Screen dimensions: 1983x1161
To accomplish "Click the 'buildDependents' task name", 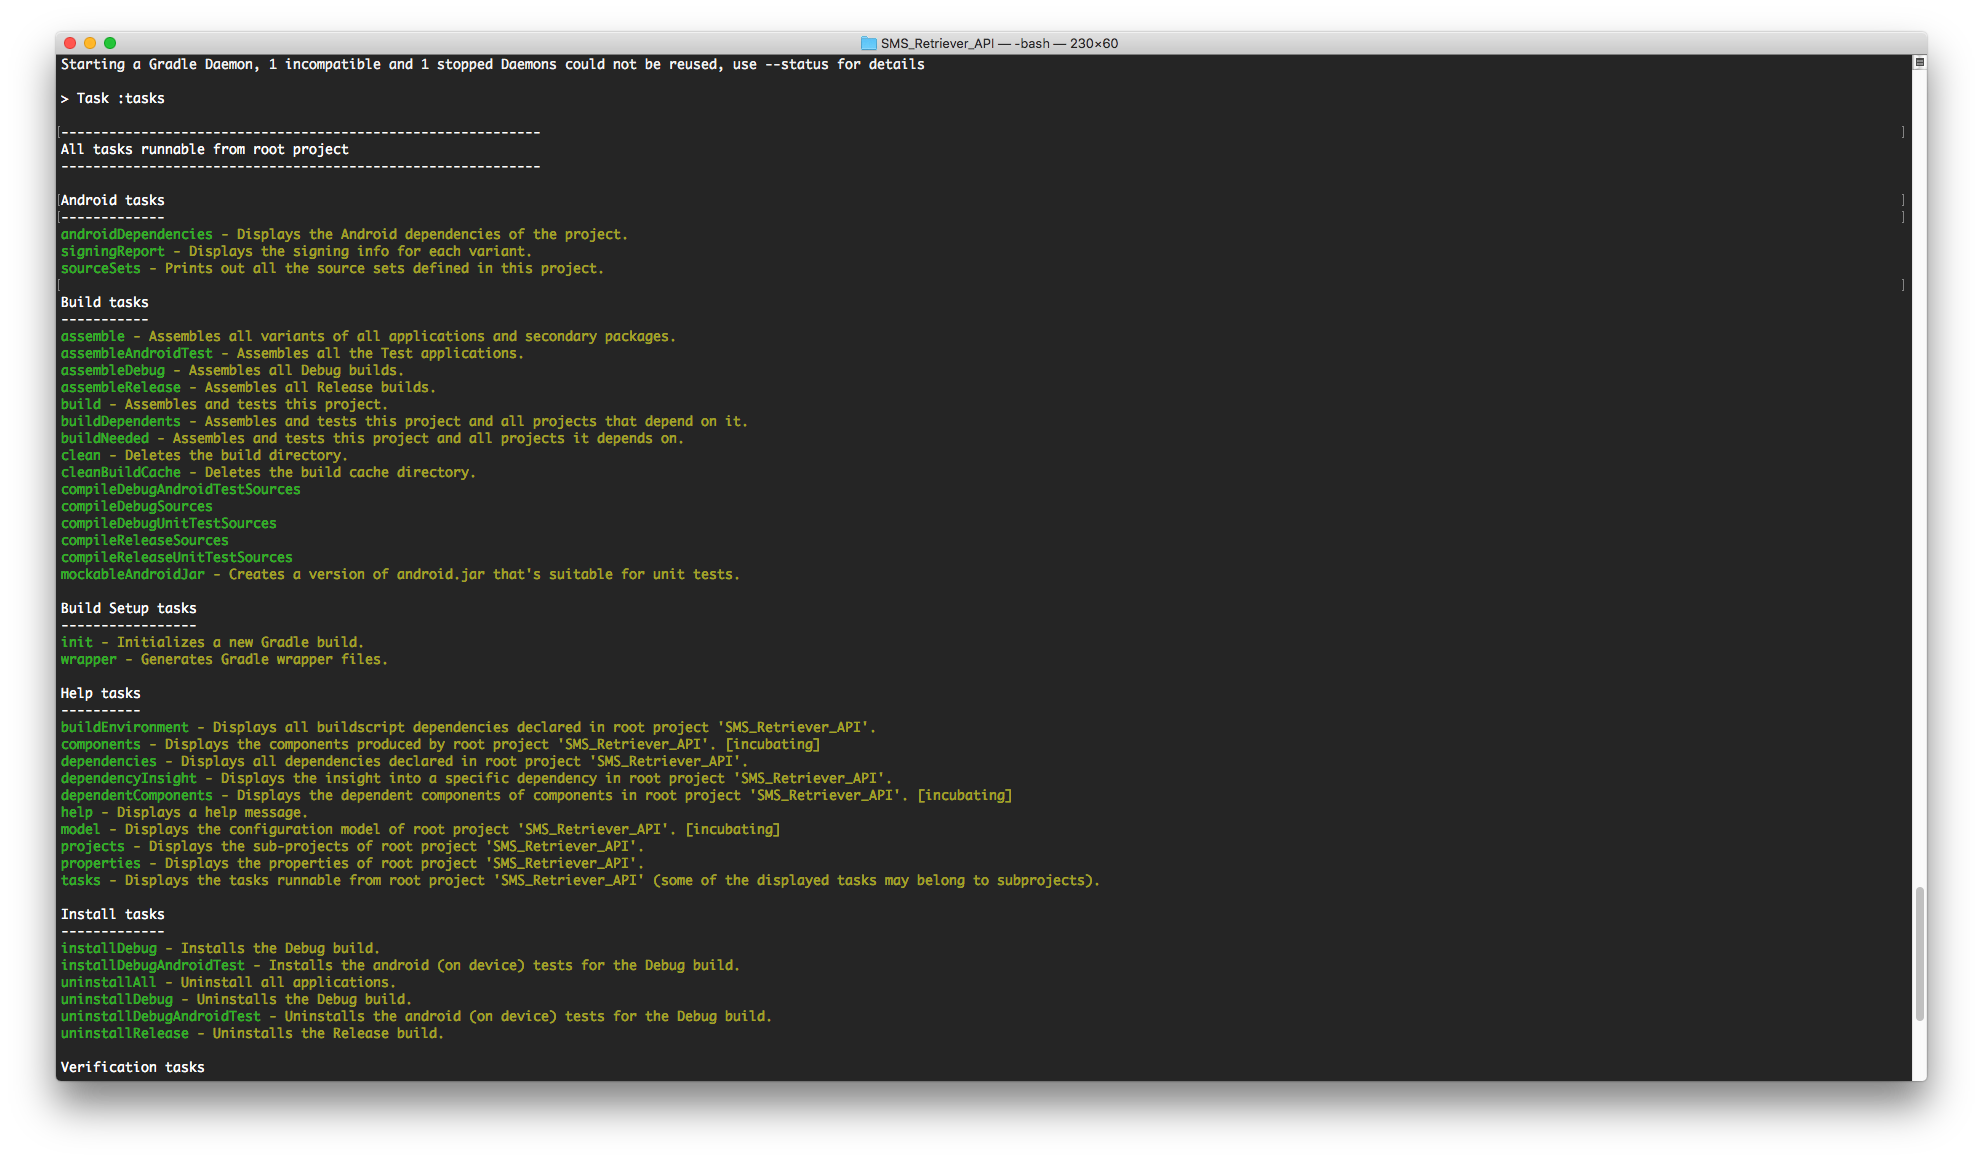I will [x=121, y=421].
